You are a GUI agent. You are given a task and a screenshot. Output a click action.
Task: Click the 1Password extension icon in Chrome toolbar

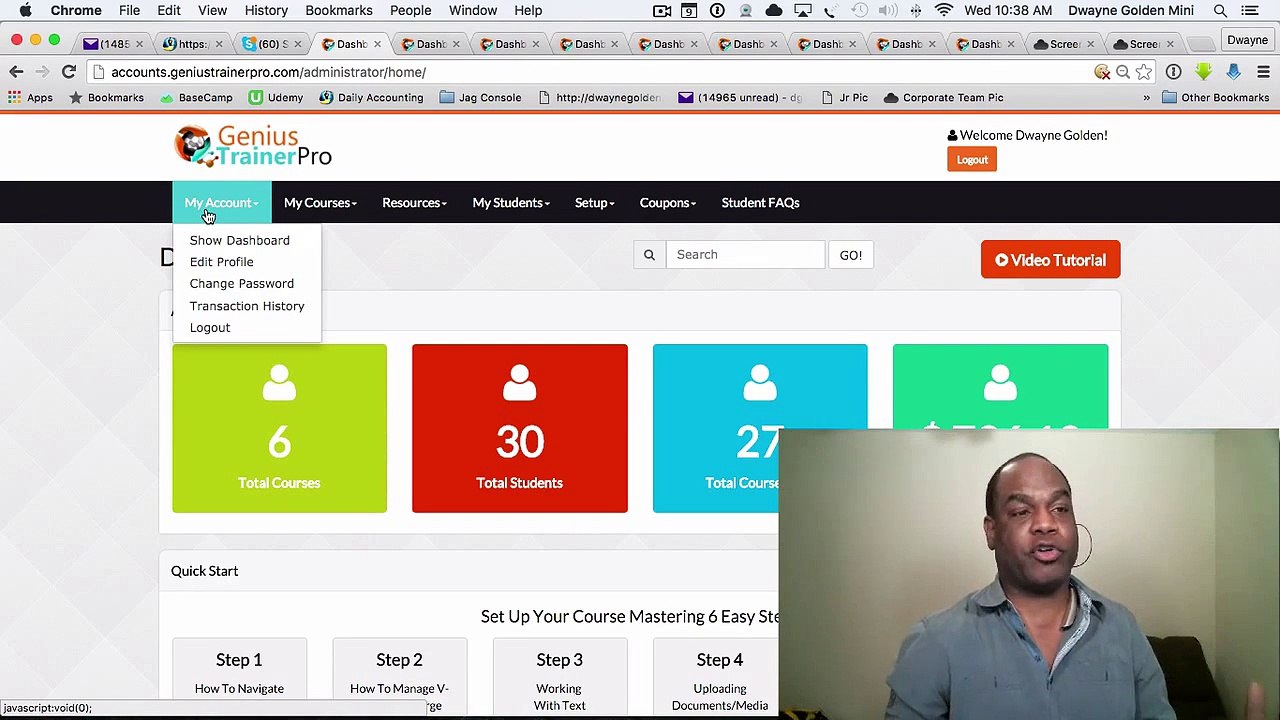click(x=1174, y=72)
